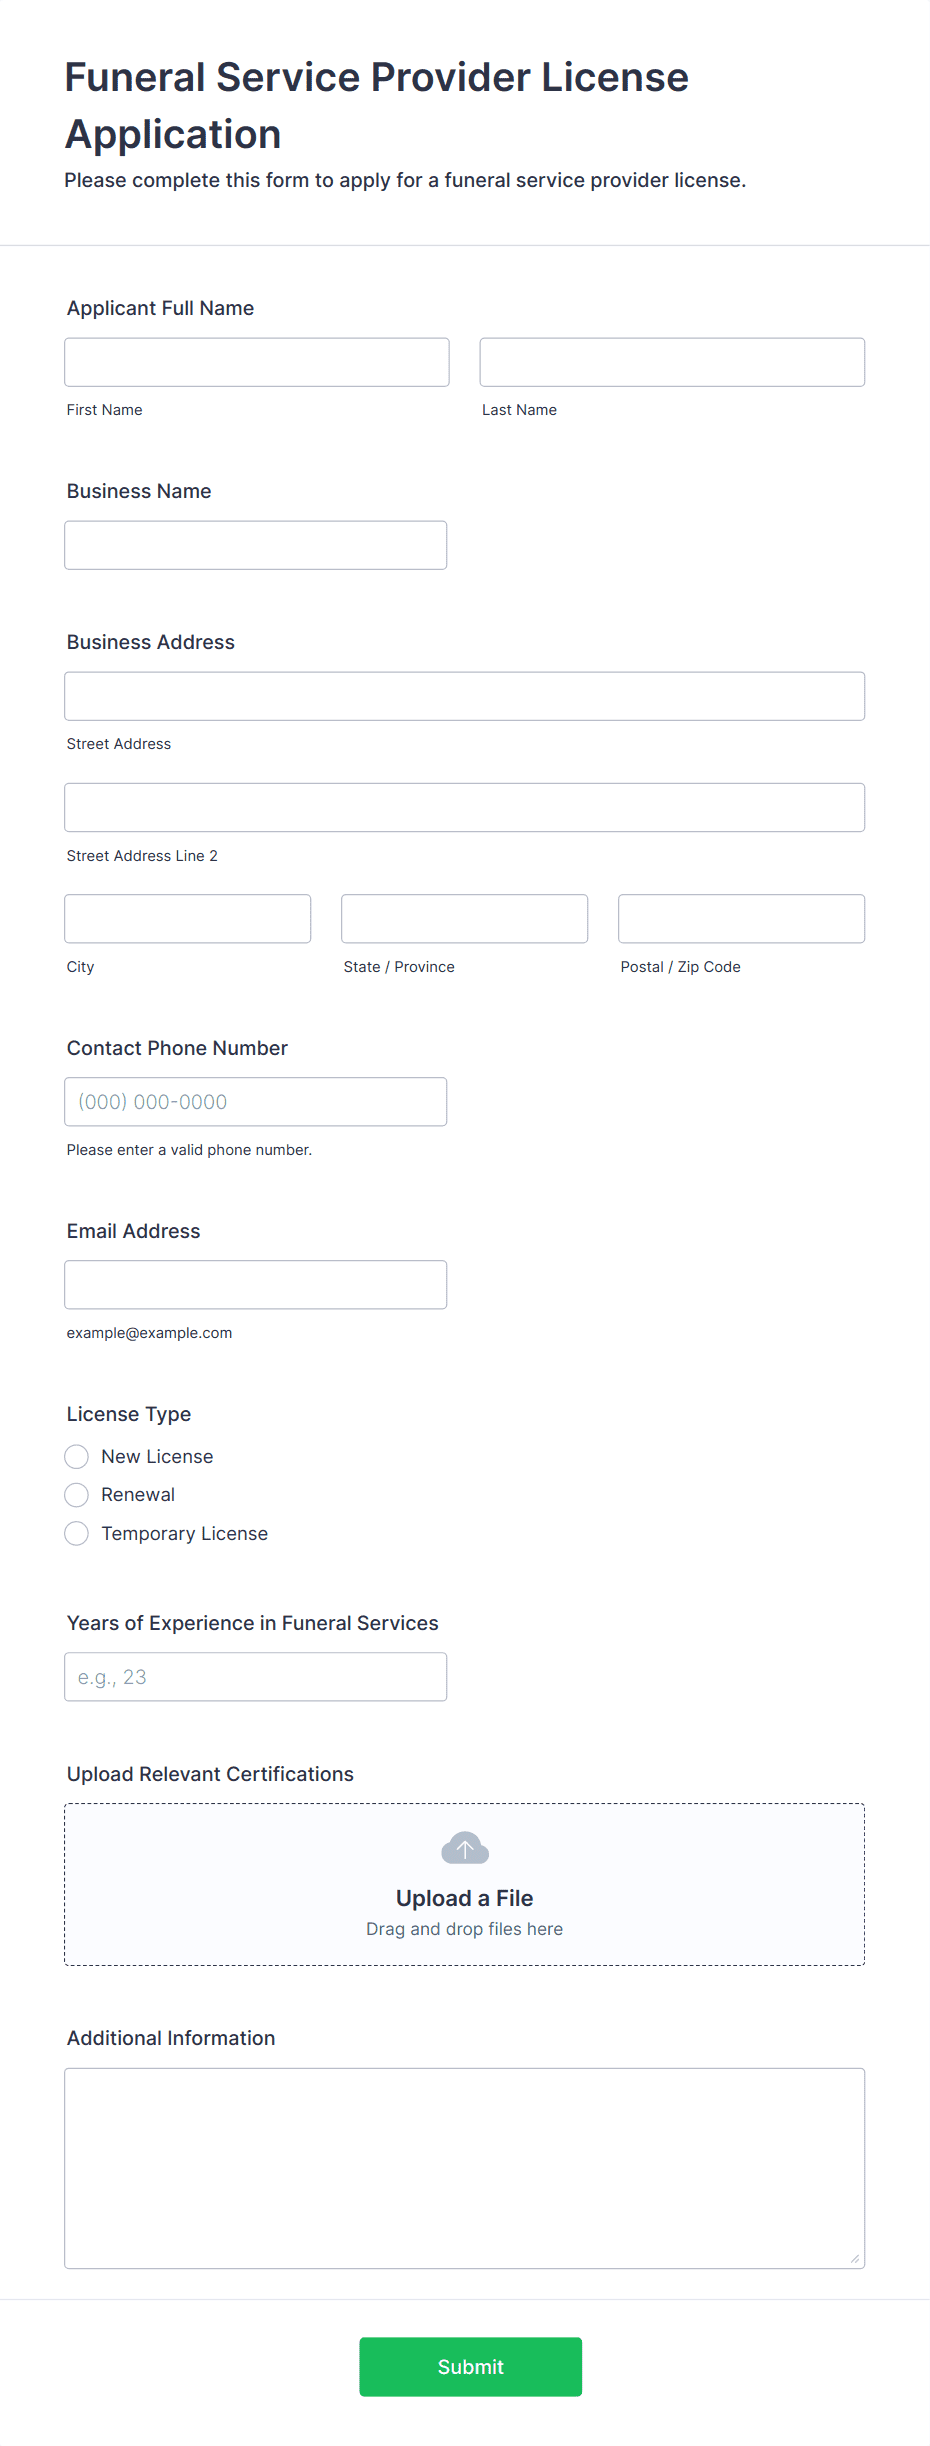Click inside the Additional Information textarea

pyautogui.click(x=465, y=2168)
